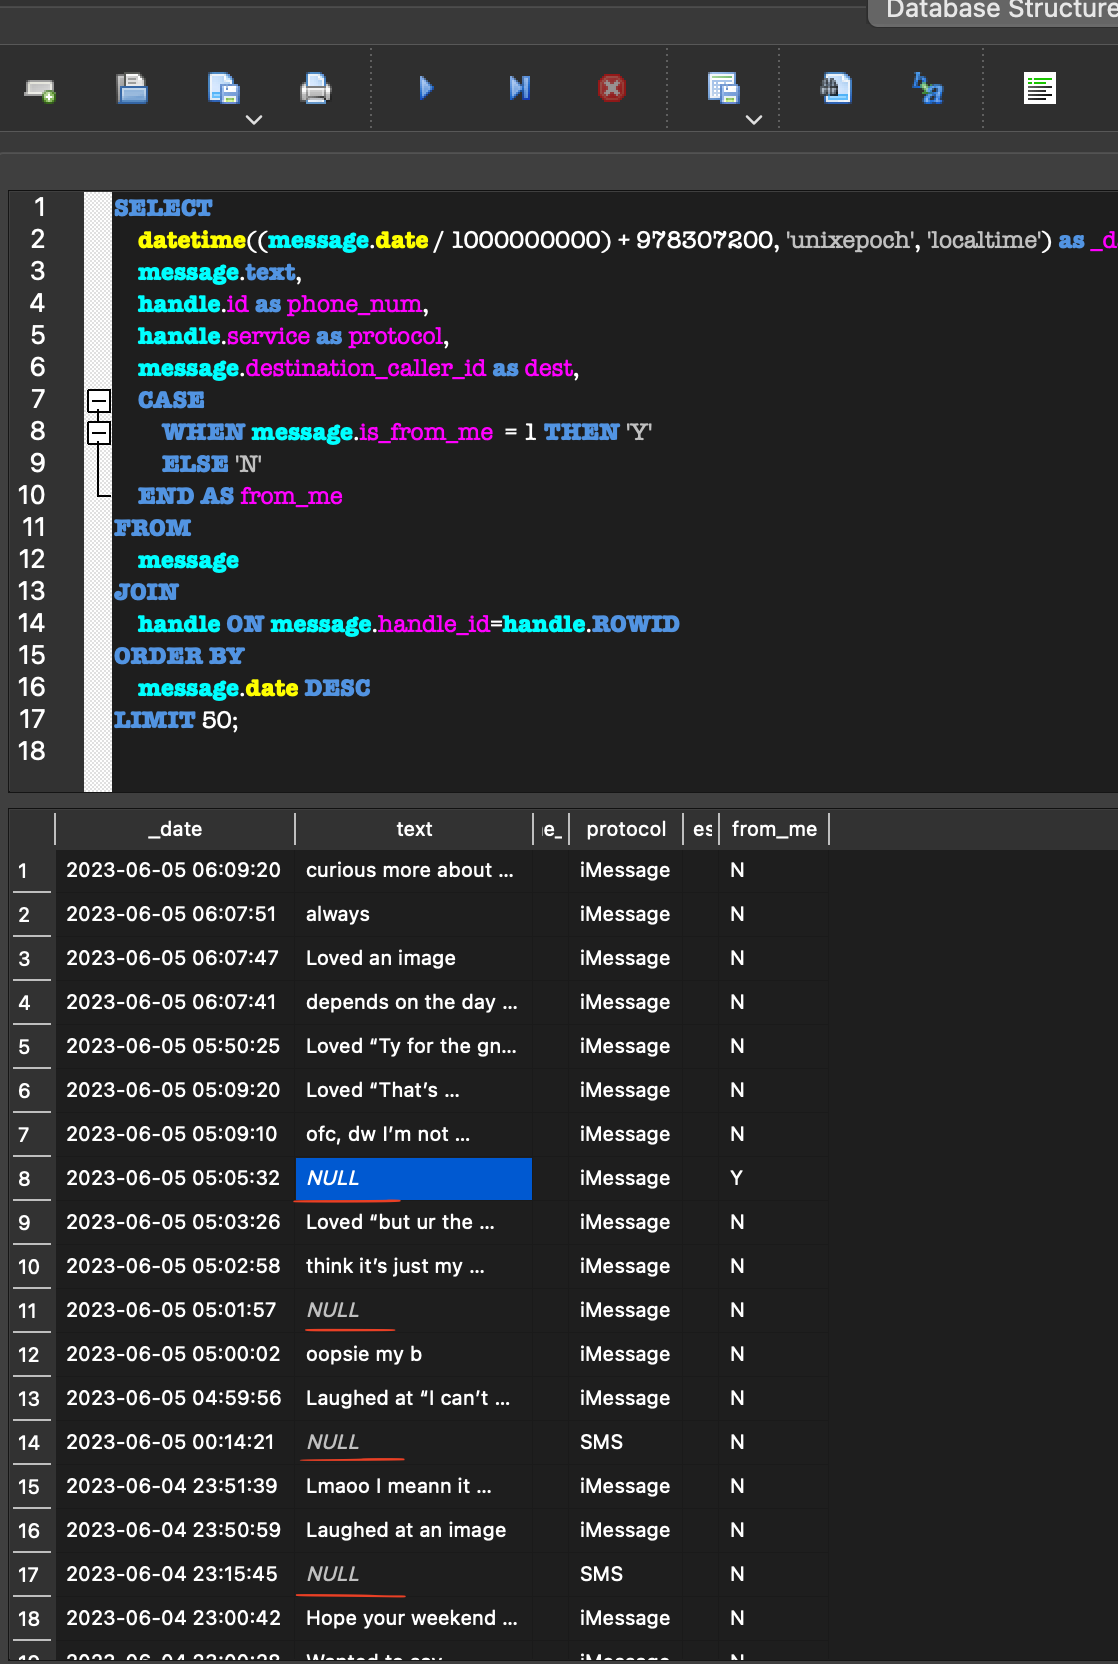Open a new SQL editor tab

[x=40, y=90]
